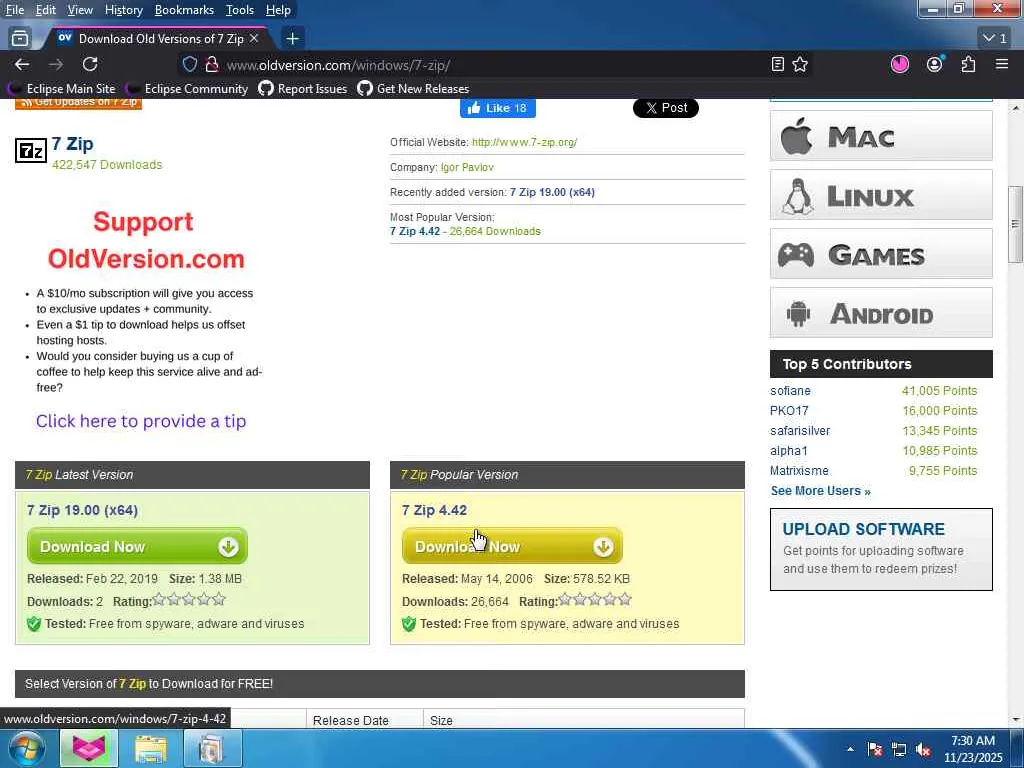Open the Games category banner

click(x=881, y=253)
